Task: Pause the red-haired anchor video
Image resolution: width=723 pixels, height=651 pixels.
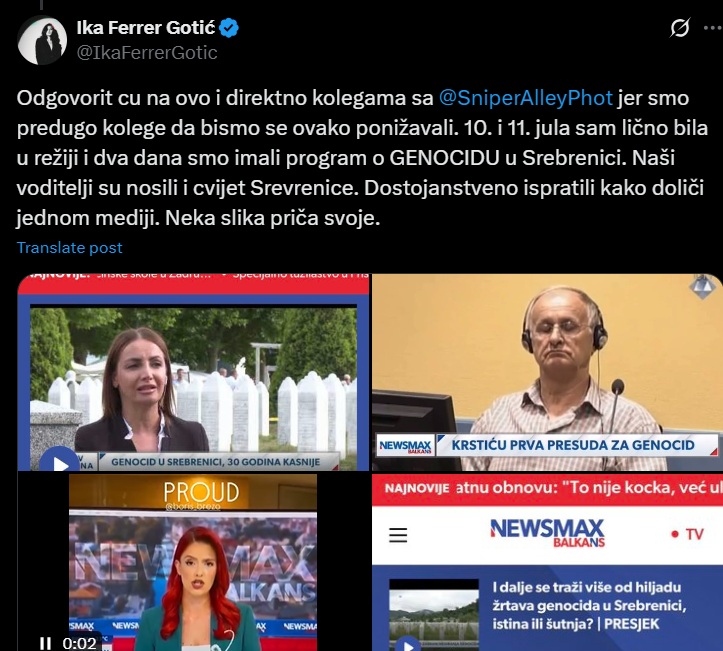Action: 45,643
